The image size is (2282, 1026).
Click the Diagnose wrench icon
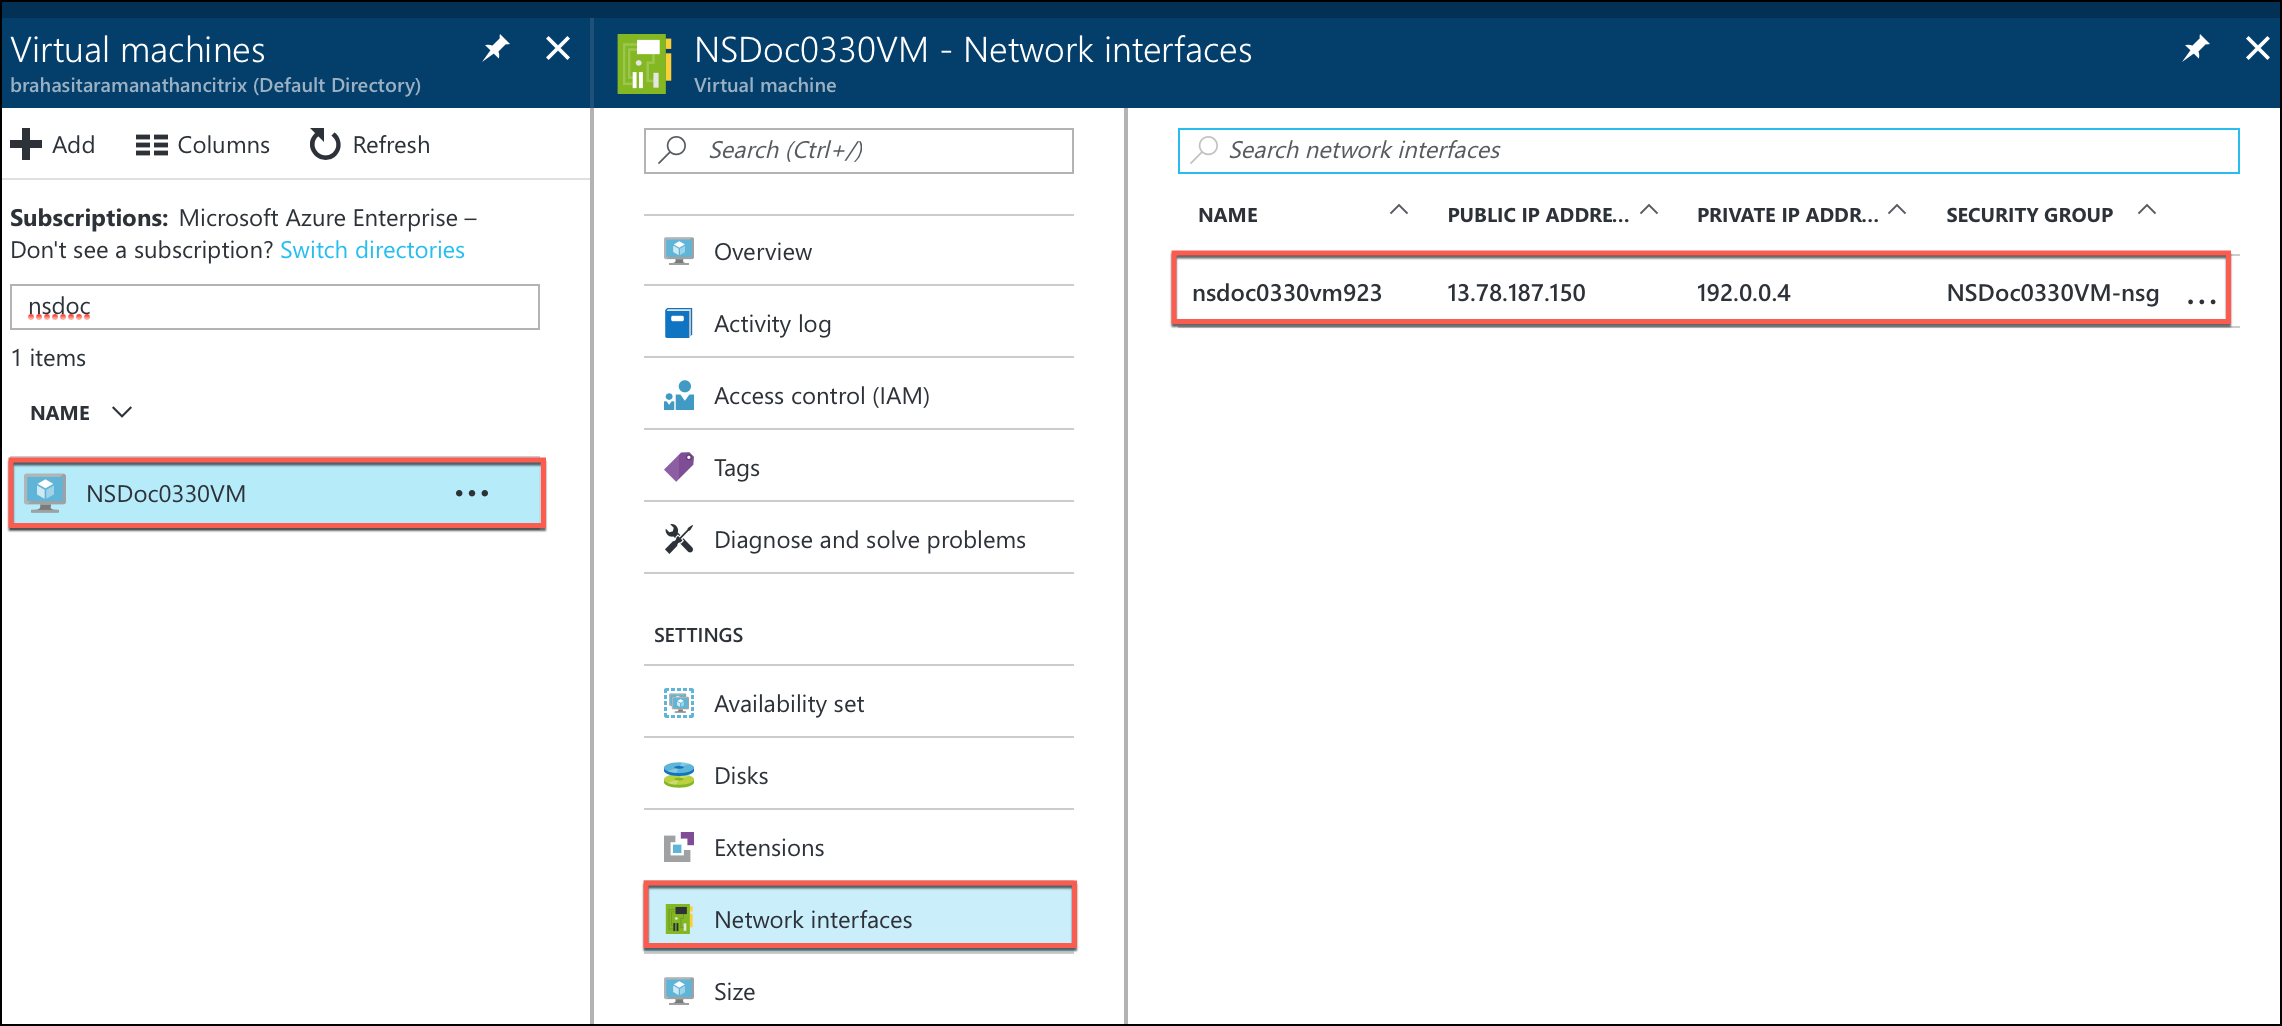(x=679, y=539)
